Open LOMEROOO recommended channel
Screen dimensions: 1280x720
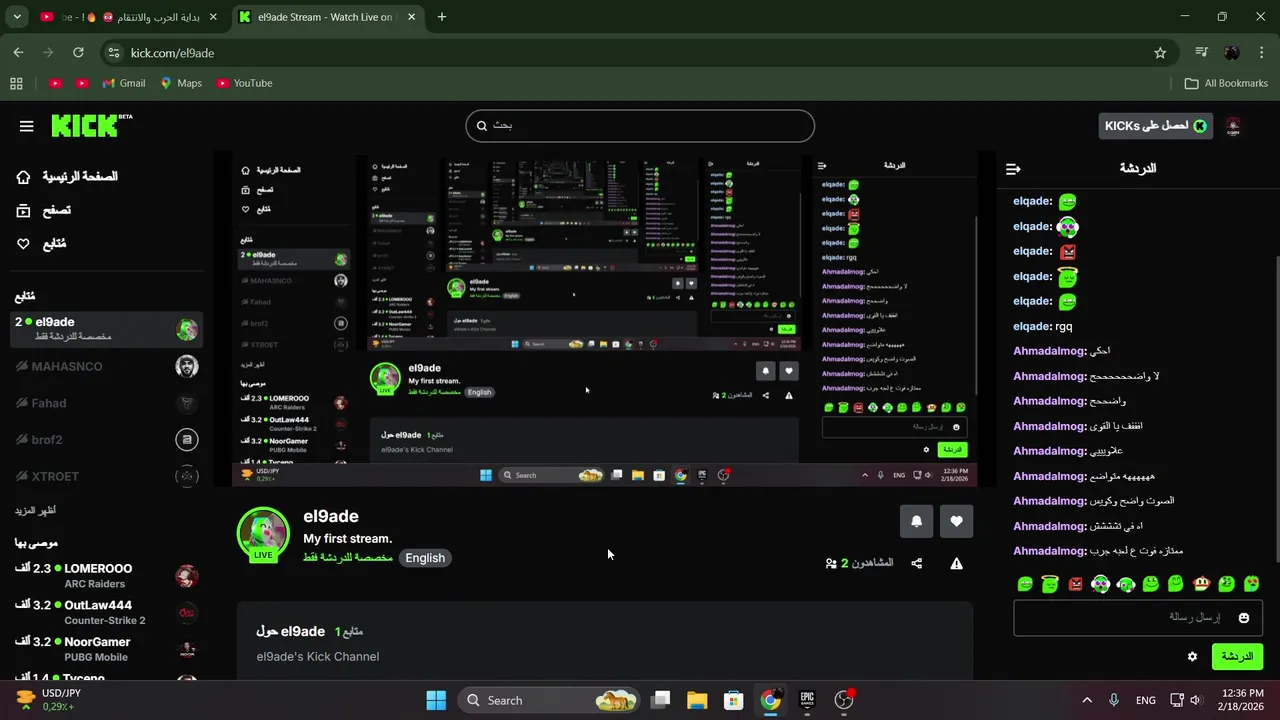tap(106, 576)
